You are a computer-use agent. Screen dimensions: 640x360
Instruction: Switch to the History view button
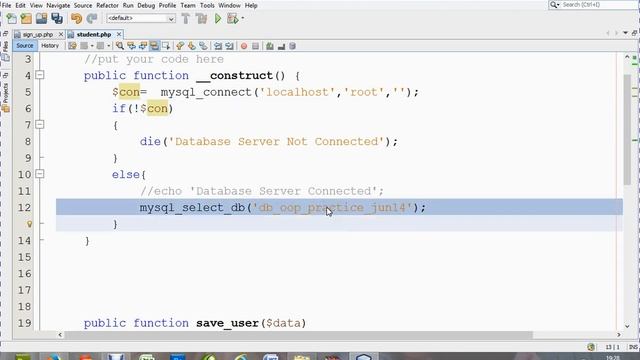click(x=50, y=46)
